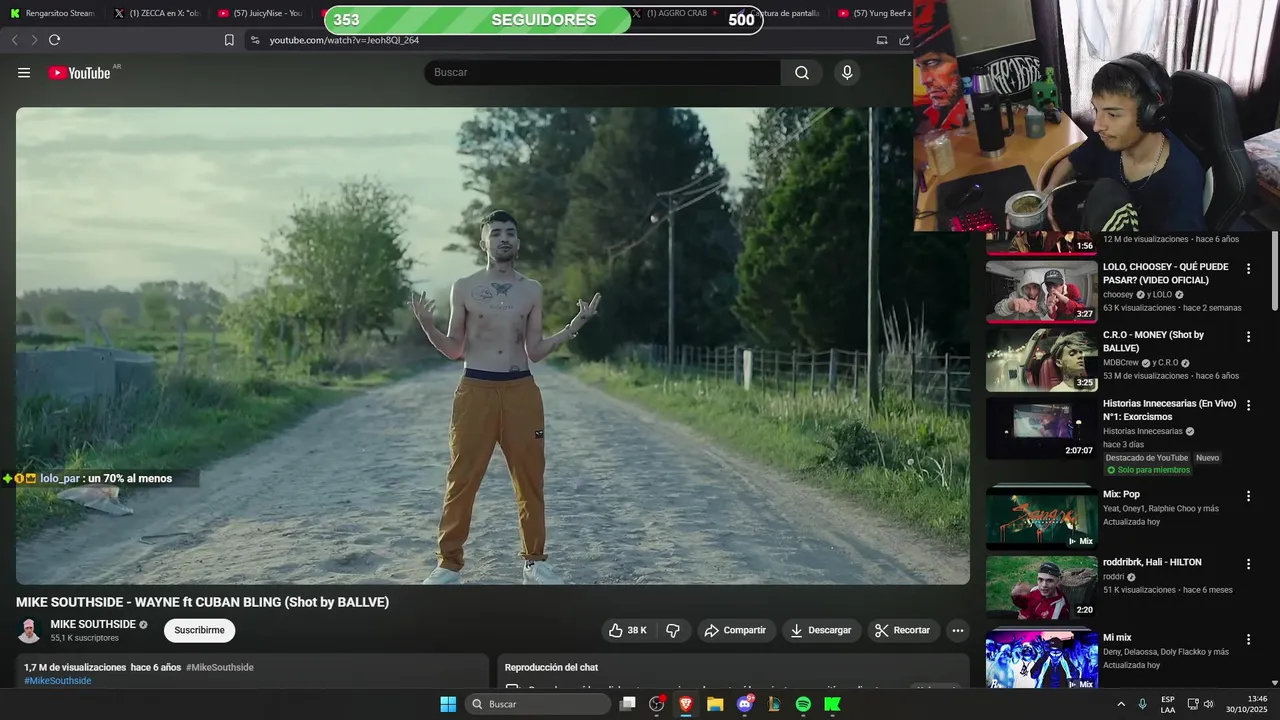Open options for Mi mix playlist
Image resolution: width=1280 pixels, height=720 pixels.
pyautogui.click(x=1248, y=639)
